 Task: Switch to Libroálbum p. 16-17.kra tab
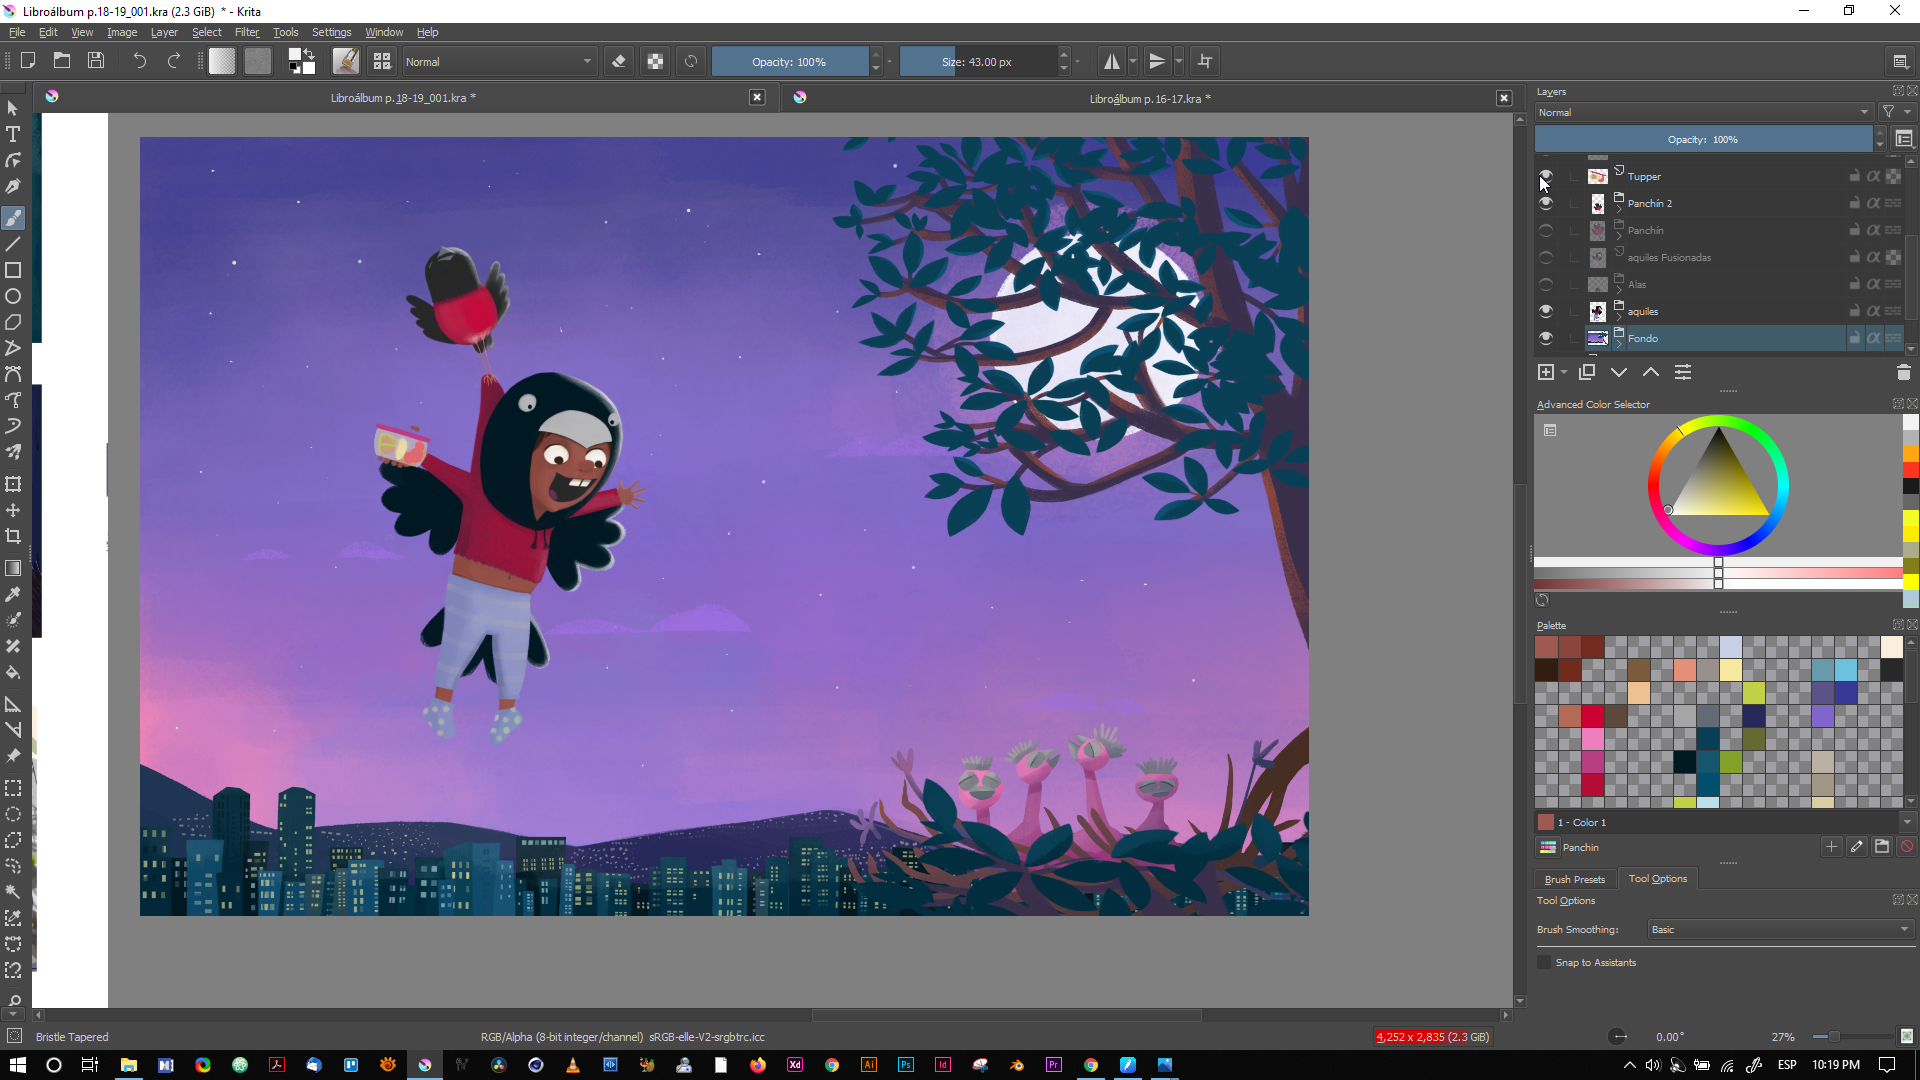(1150, 98)
